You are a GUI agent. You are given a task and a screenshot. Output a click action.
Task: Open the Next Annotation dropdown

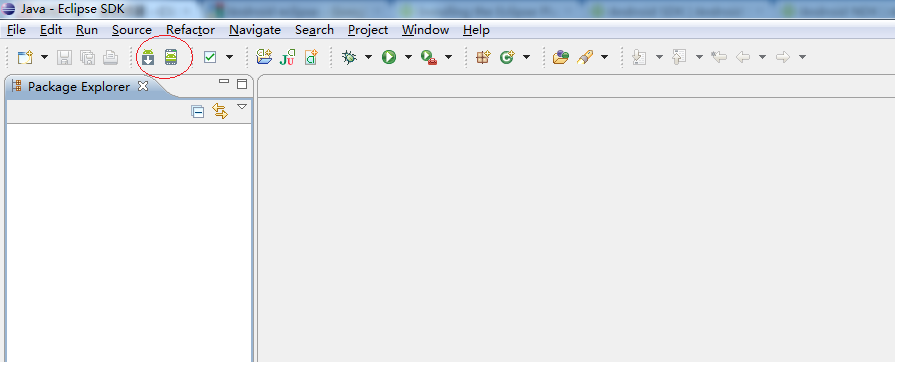659,57
